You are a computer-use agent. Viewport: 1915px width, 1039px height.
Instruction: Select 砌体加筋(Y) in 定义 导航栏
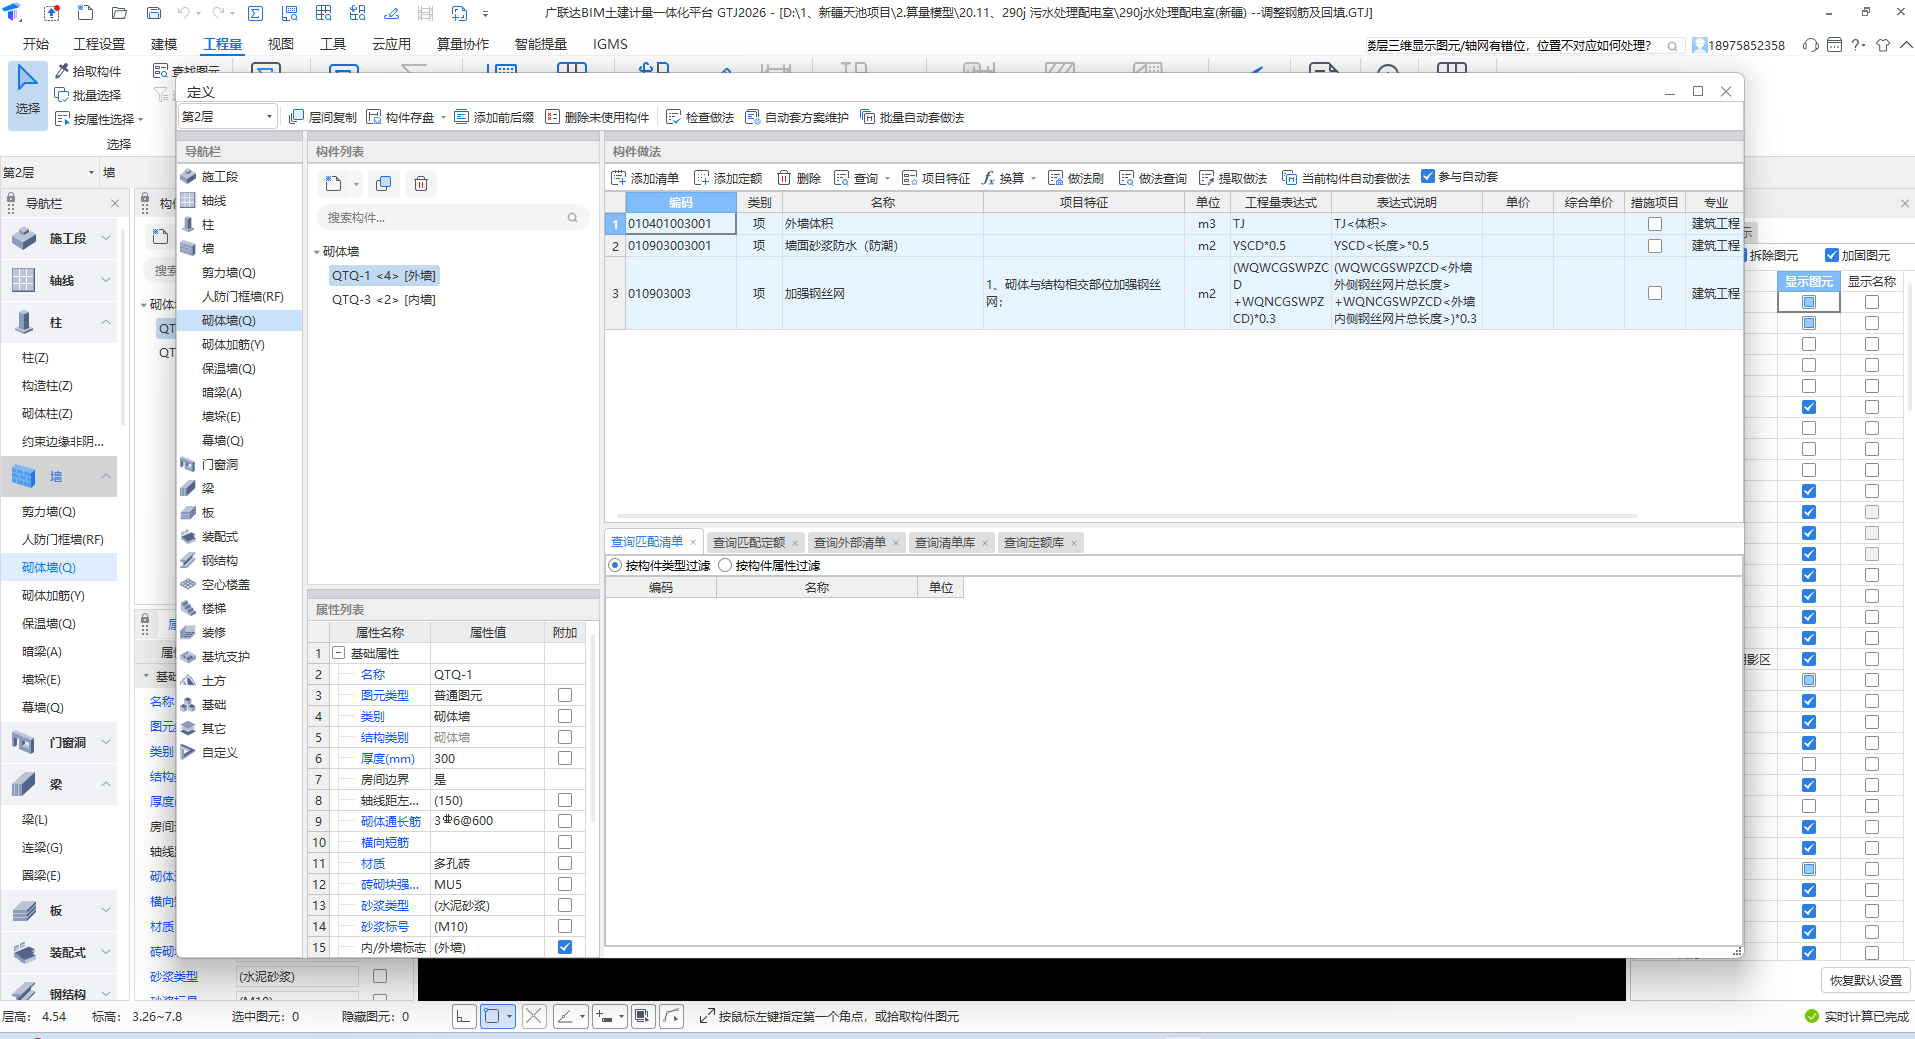pyautogui.click(x=233, y=345)
